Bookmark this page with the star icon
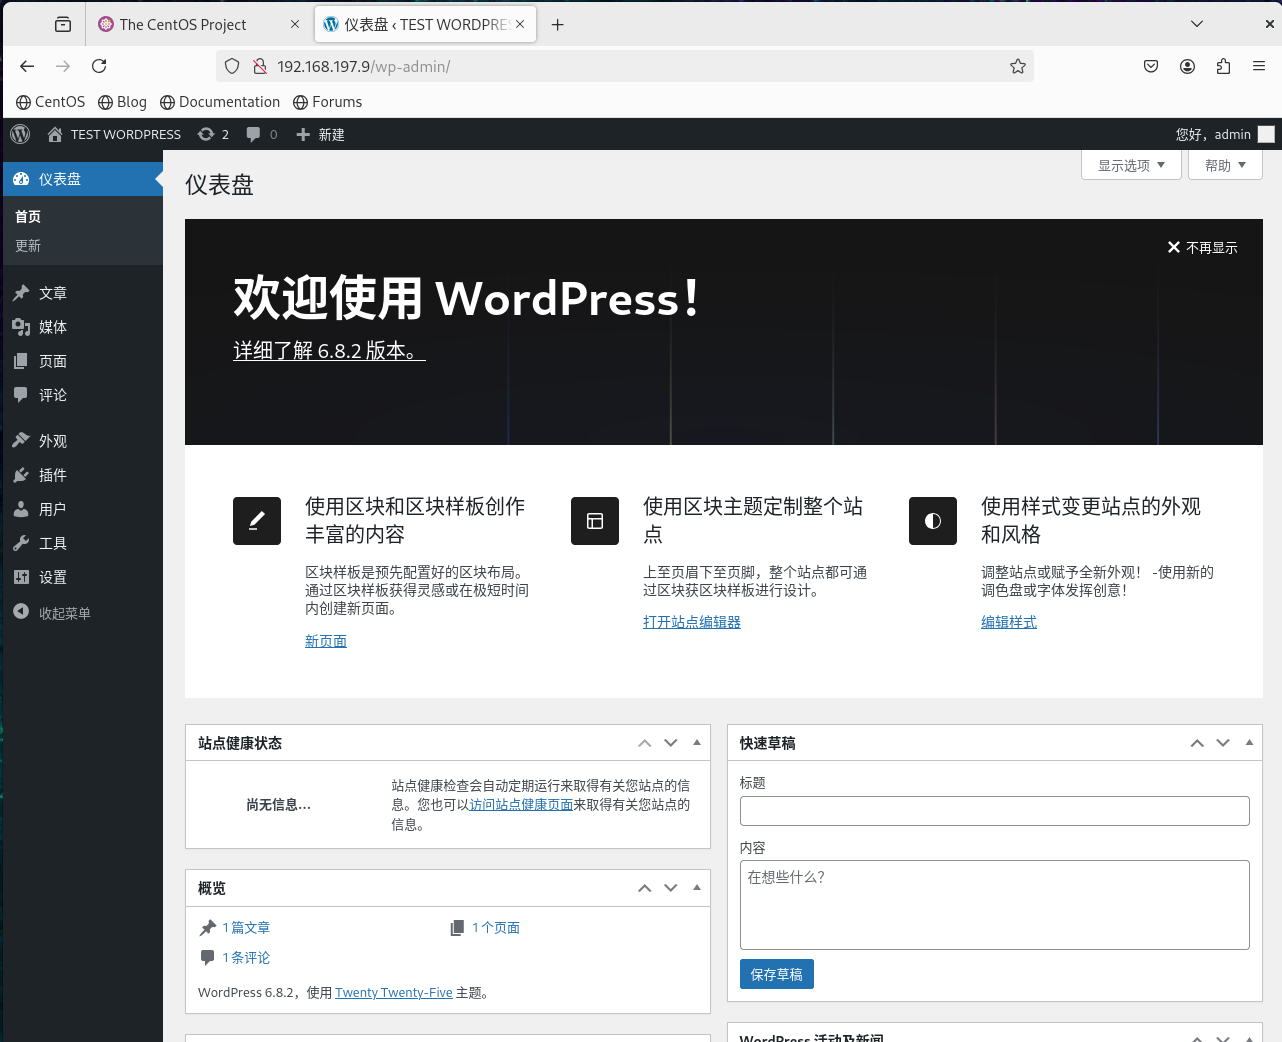This screenshot has height=1042, width=1282. point(1018,66)
